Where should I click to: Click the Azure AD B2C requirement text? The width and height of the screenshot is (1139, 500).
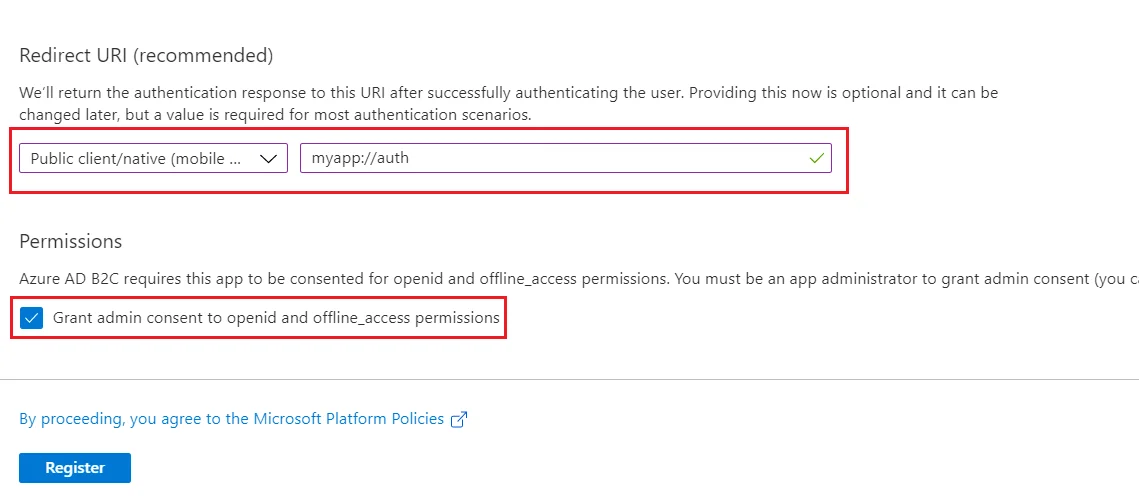[x=579, y=279]
